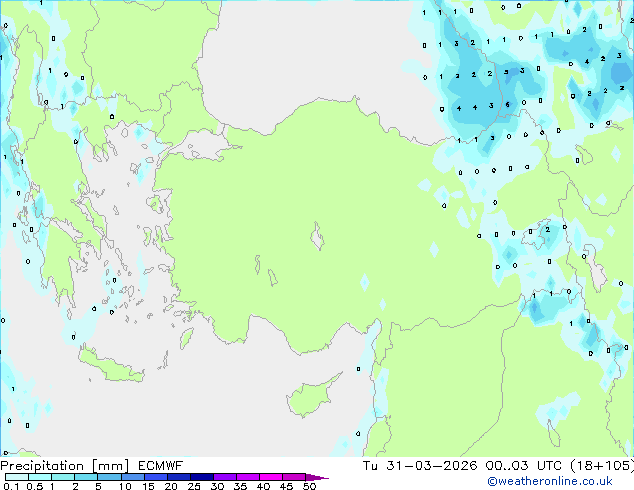The width and height of the screenshot is (634, 490).
Task: Click the 0.5–1 mm legend color swatch
Action: pos(40,477)
